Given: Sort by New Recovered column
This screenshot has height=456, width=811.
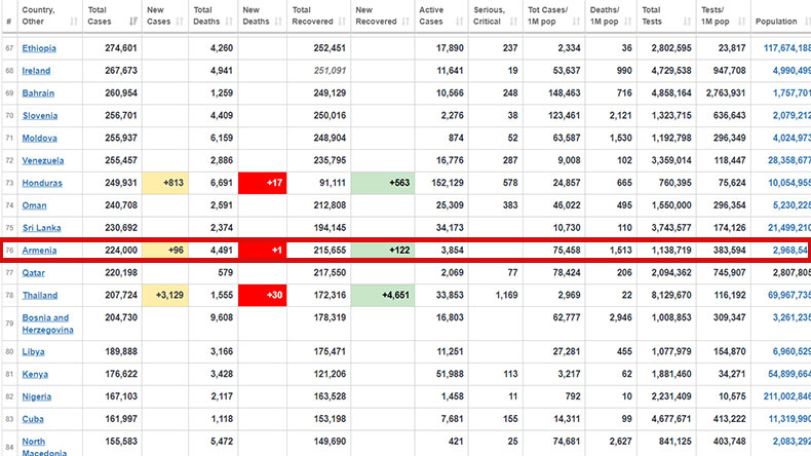Looking at the screenshot, I should tap(382, 16).
